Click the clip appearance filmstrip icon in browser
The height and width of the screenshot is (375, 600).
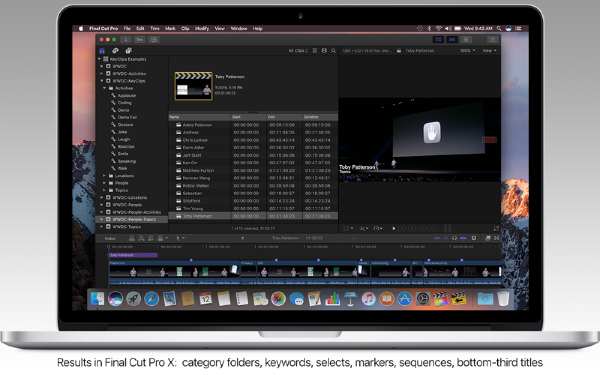[x=315, y=51]
